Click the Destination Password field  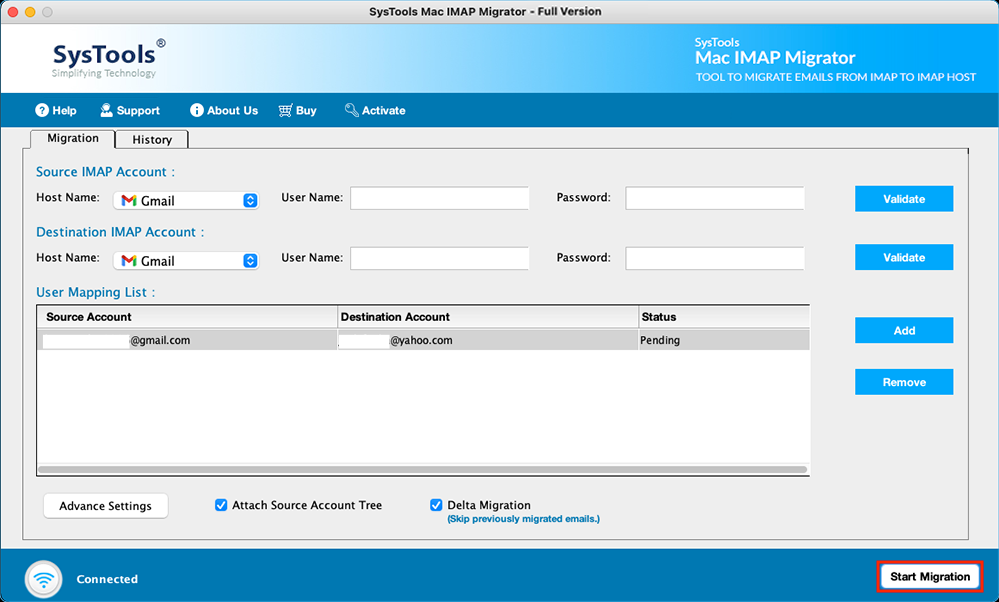point(715,258)
